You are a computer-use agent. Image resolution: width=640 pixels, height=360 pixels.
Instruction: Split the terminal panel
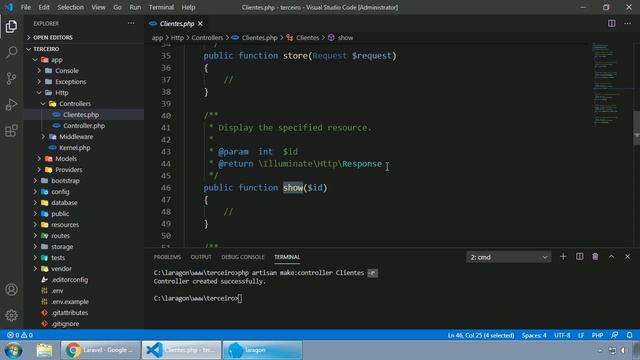click(x=579, y=257)
